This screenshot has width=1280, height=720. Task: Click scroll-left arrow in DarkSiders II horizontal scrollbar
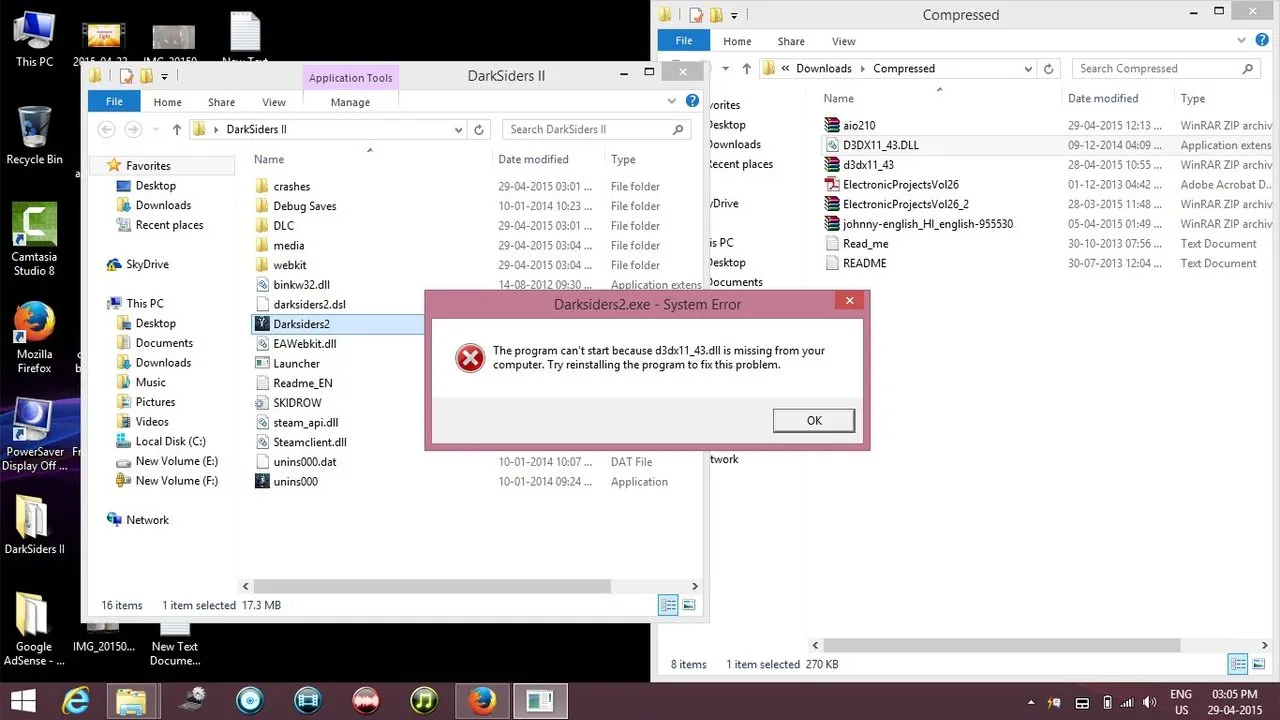click(x=246, y=586)
